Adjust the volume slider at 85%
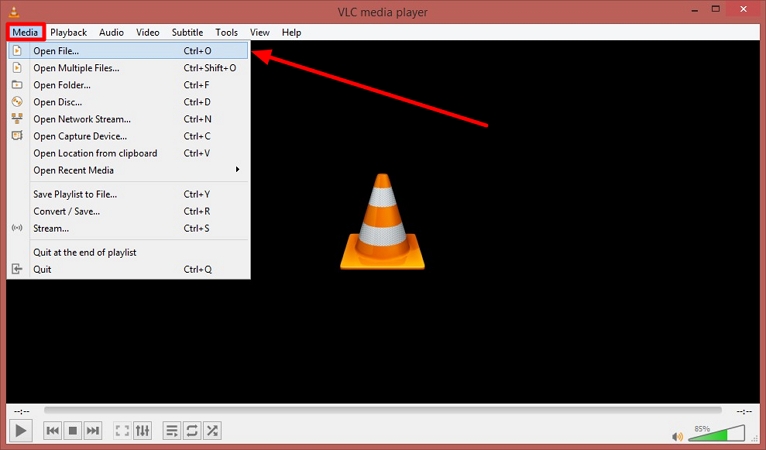This screenshot has height=450, width=766. (716, 433)
